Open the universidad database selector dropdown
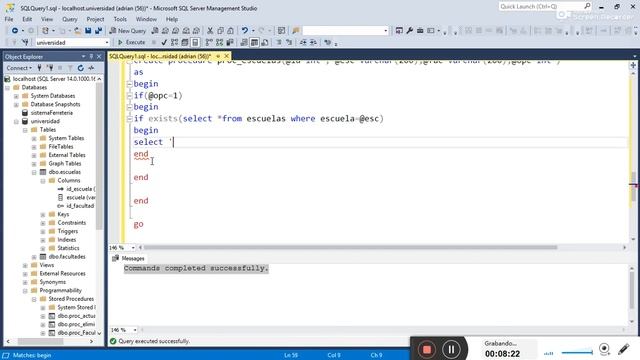This screenshot has height=360, width=640. tap(107, 42)
